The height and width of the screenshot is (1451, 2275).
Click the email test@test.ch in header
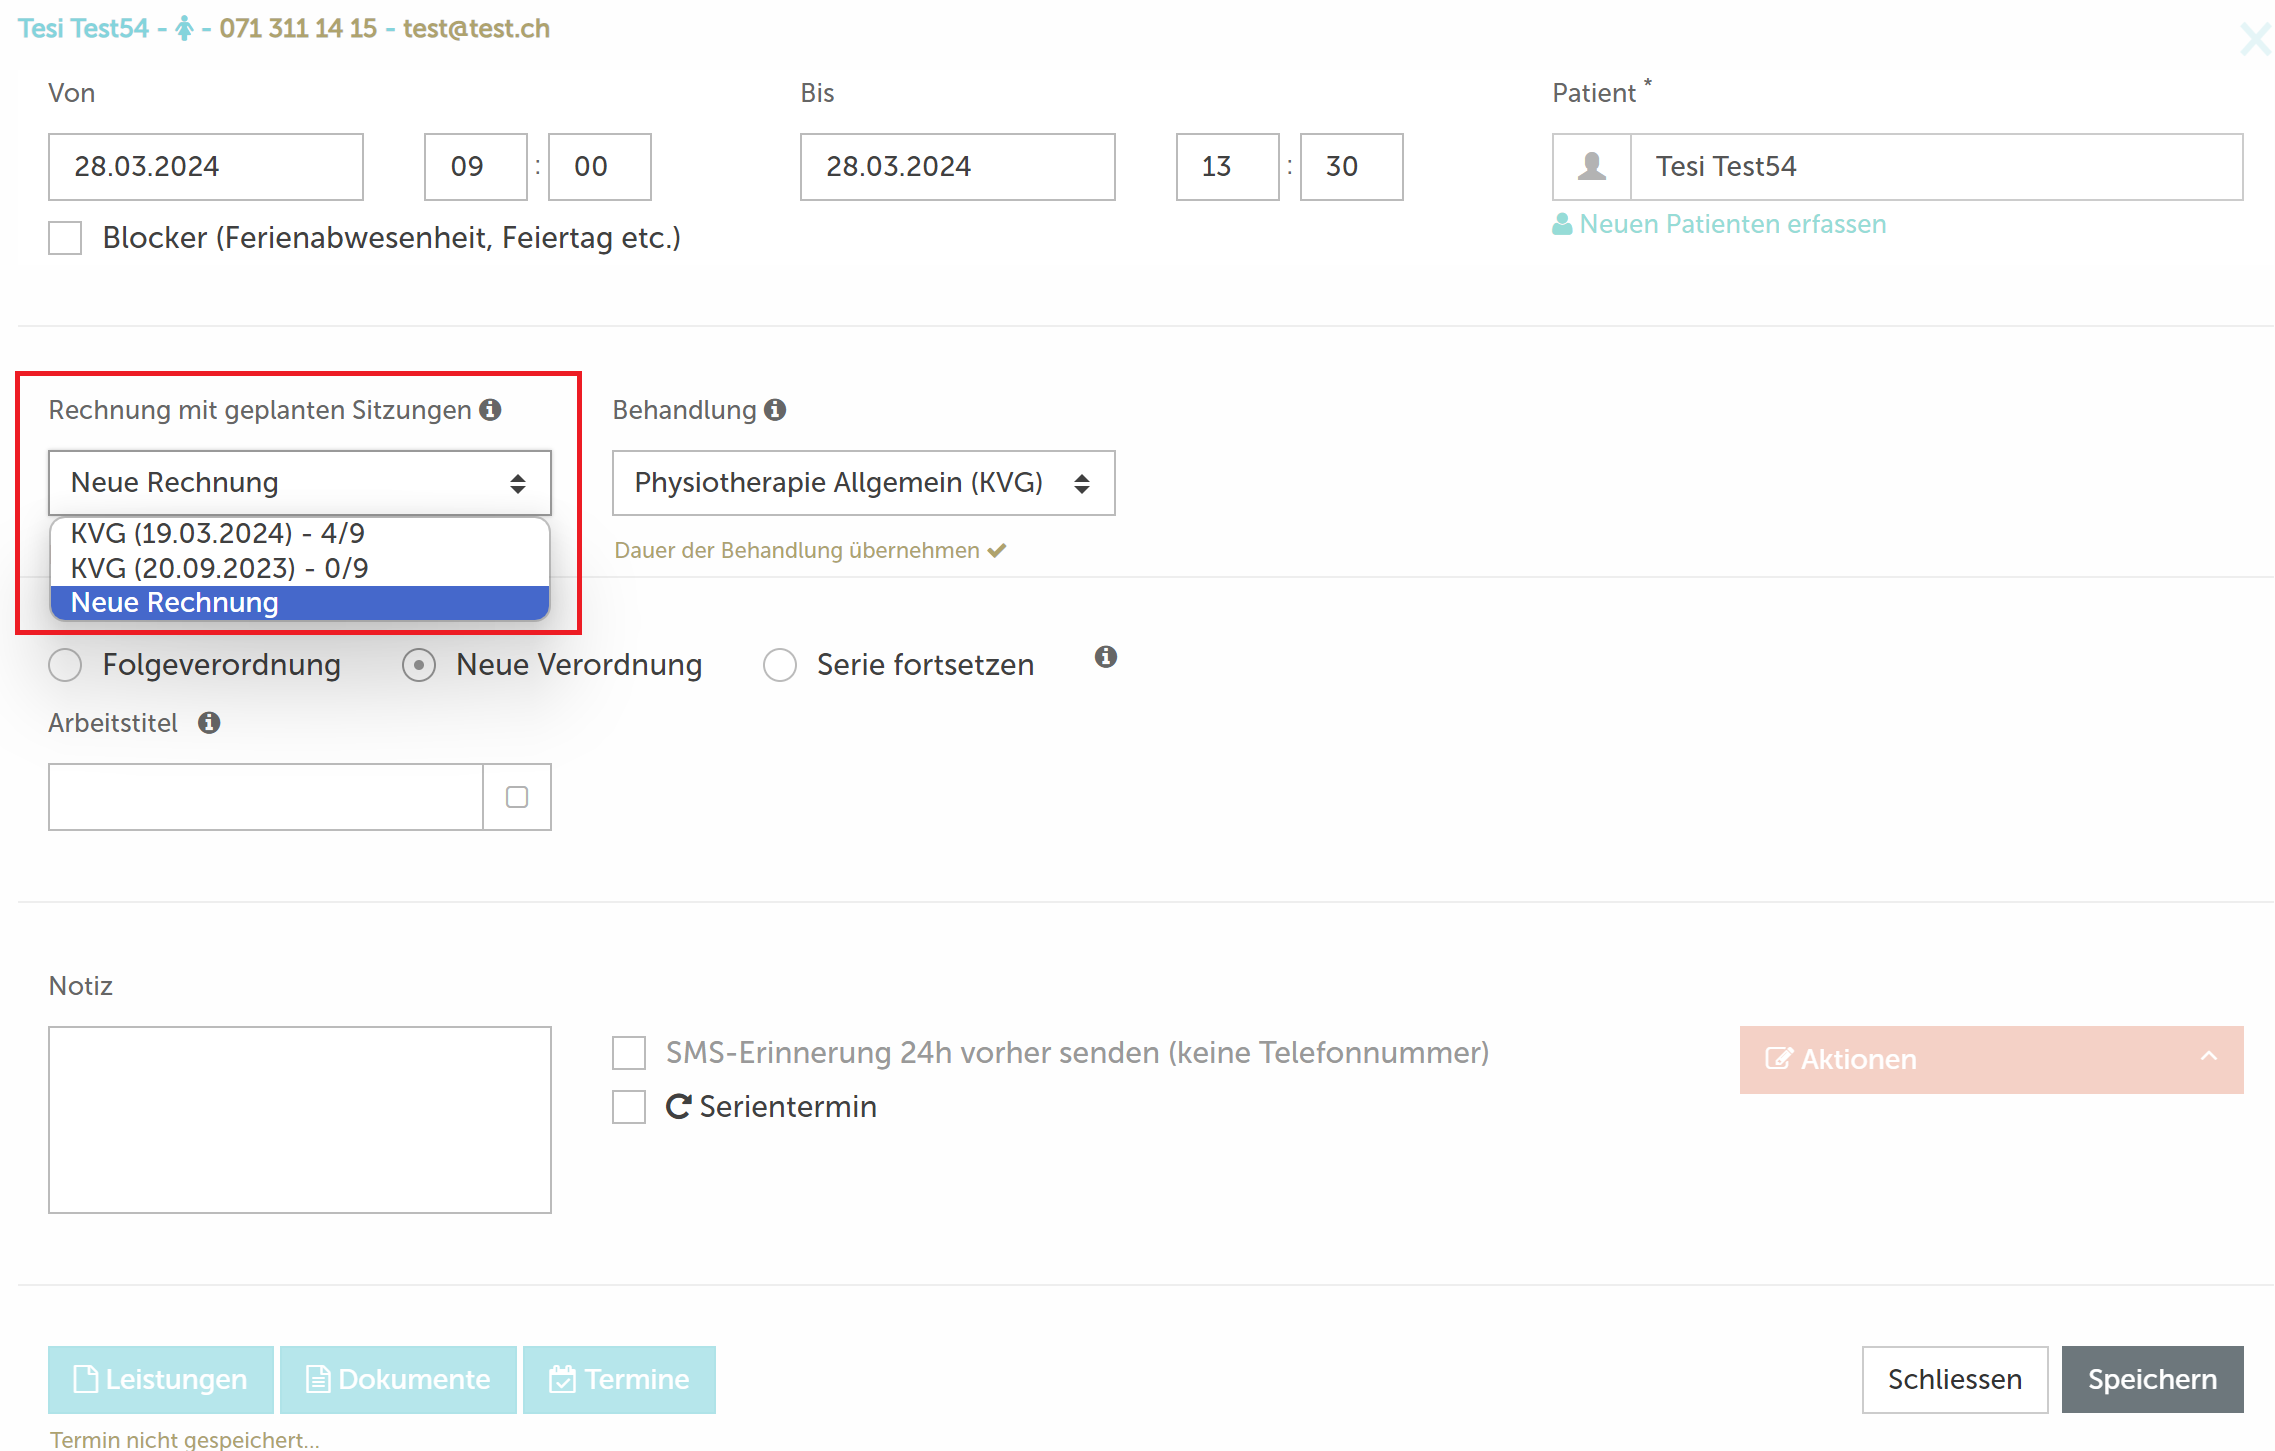click(x=476, y=29)
